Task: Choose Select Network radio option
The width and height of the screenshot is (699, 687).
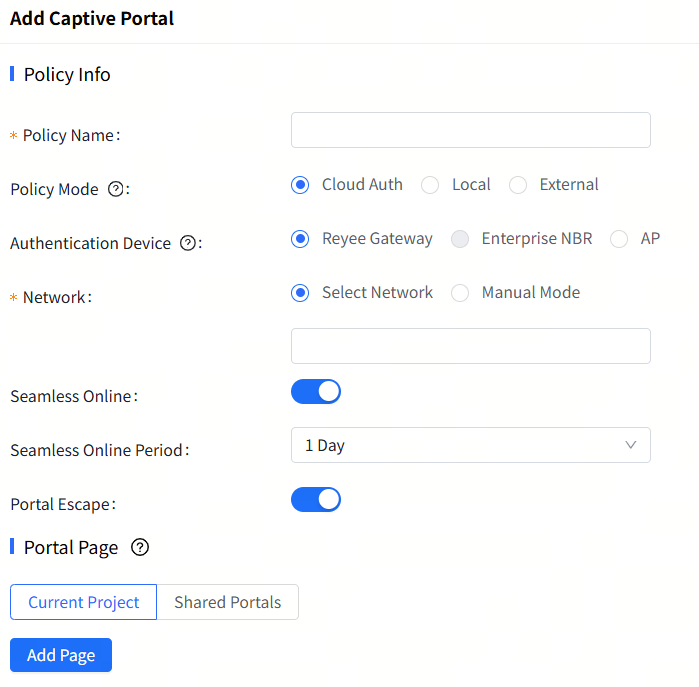Action: [x=299, y=293]
